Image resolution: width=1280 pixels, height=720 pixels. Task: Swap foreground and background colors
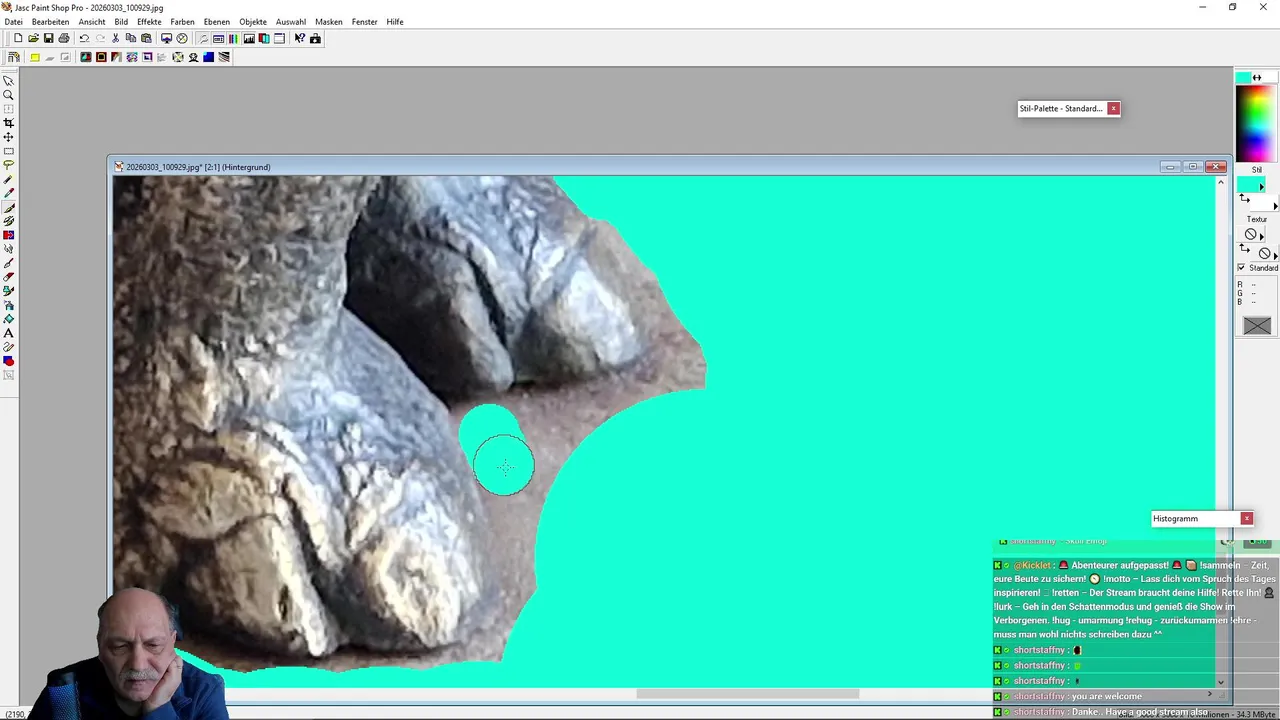pyautogui.click(x=1257, y=77)
